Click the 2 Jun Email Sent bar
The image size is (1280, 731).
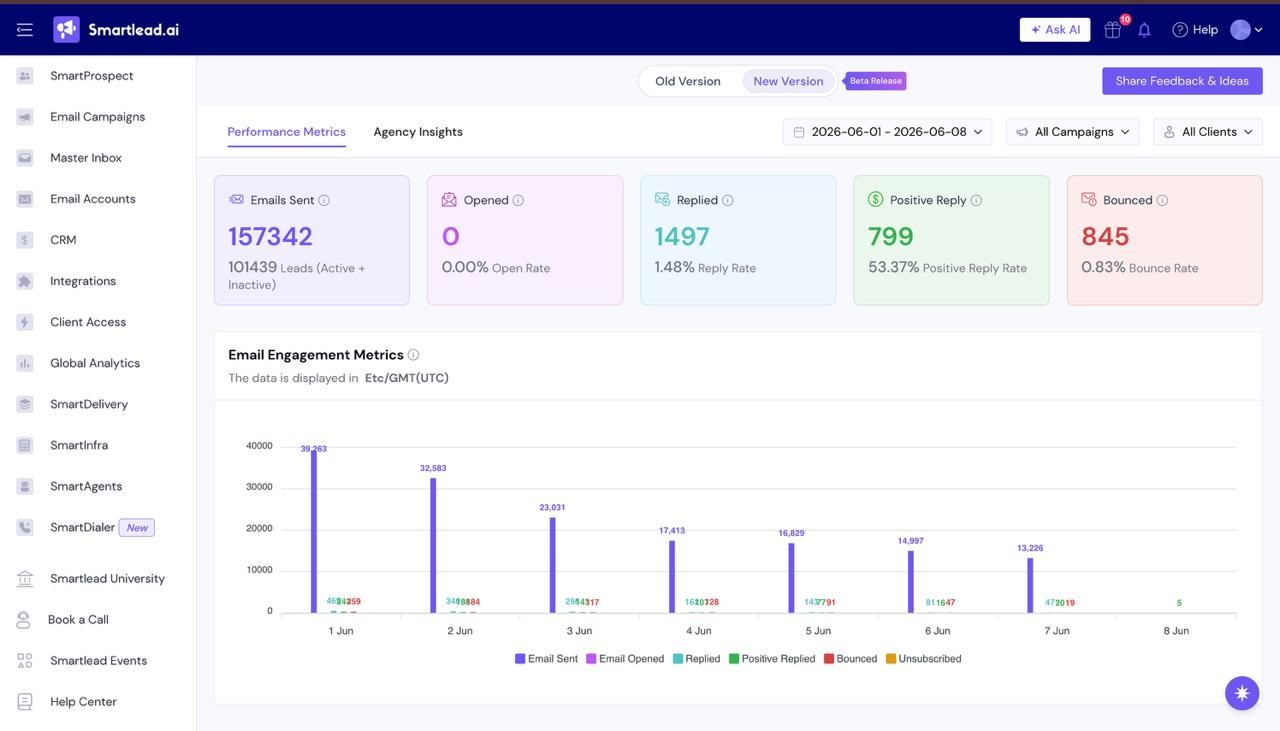coord(433,545)
